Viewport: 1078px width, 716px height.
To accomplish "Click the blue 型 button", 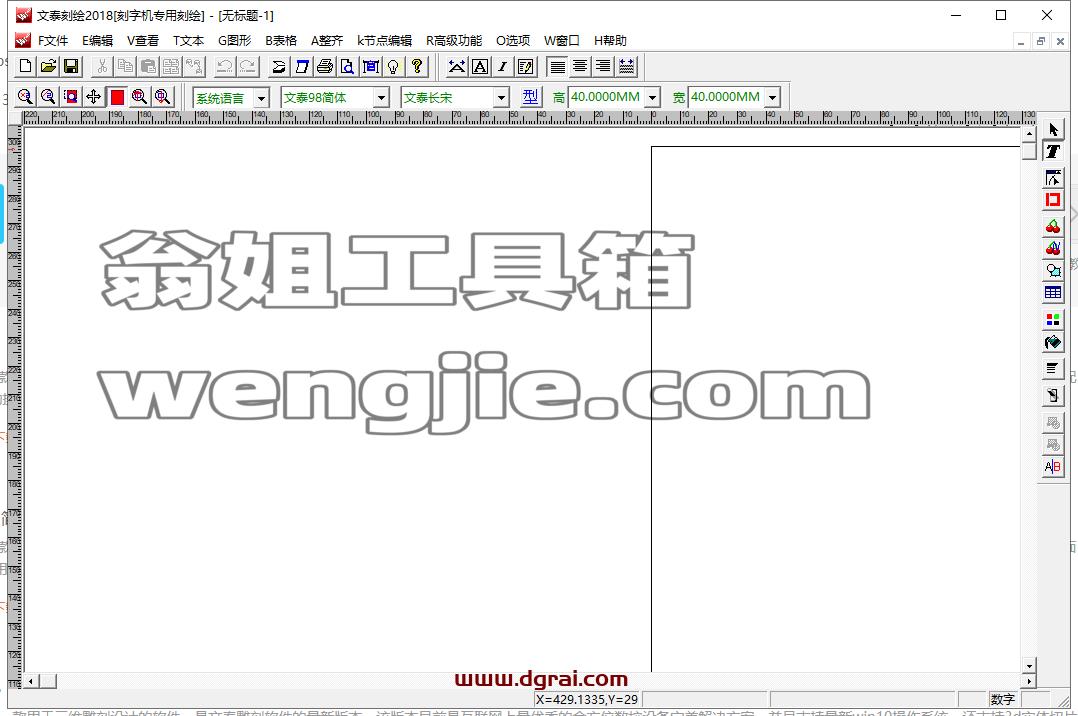I will [x=530, y=97].
